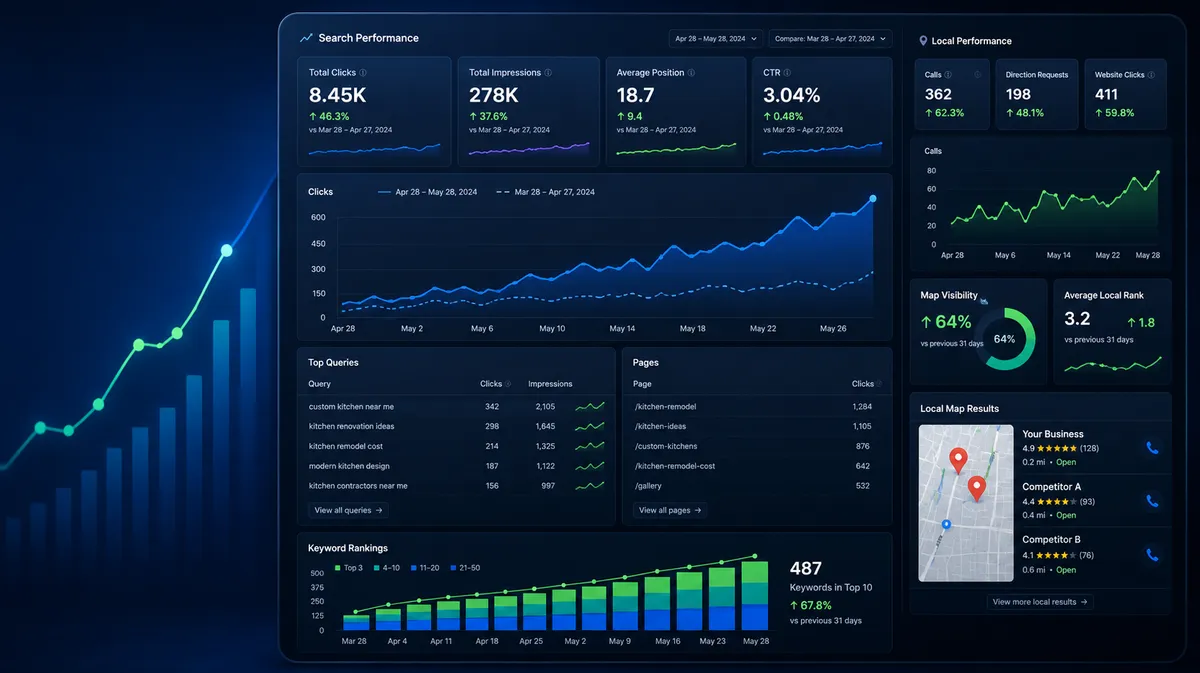This screenshot has width=1200, height=673.
Task: Open the Direction Requests 198 card
Action: 1037,94
